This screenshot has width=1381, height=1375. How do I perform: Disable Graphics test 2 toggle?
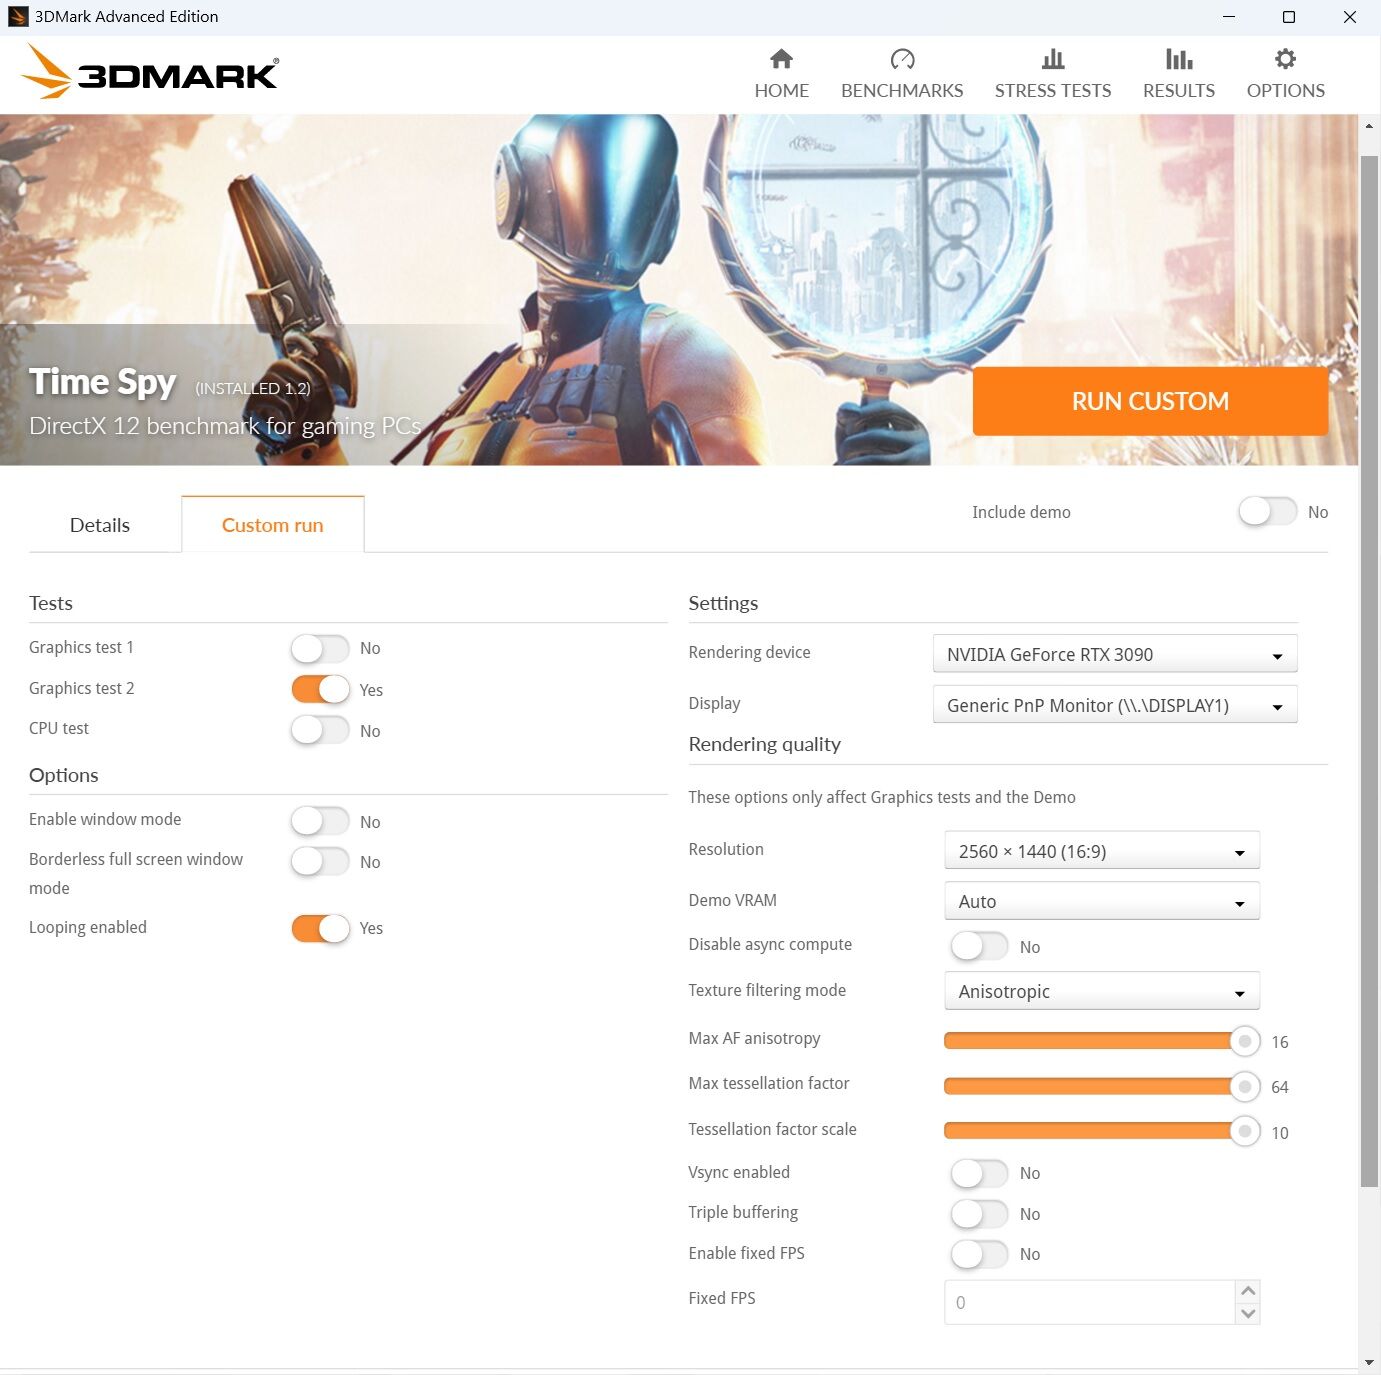click(x=320, y=690)
